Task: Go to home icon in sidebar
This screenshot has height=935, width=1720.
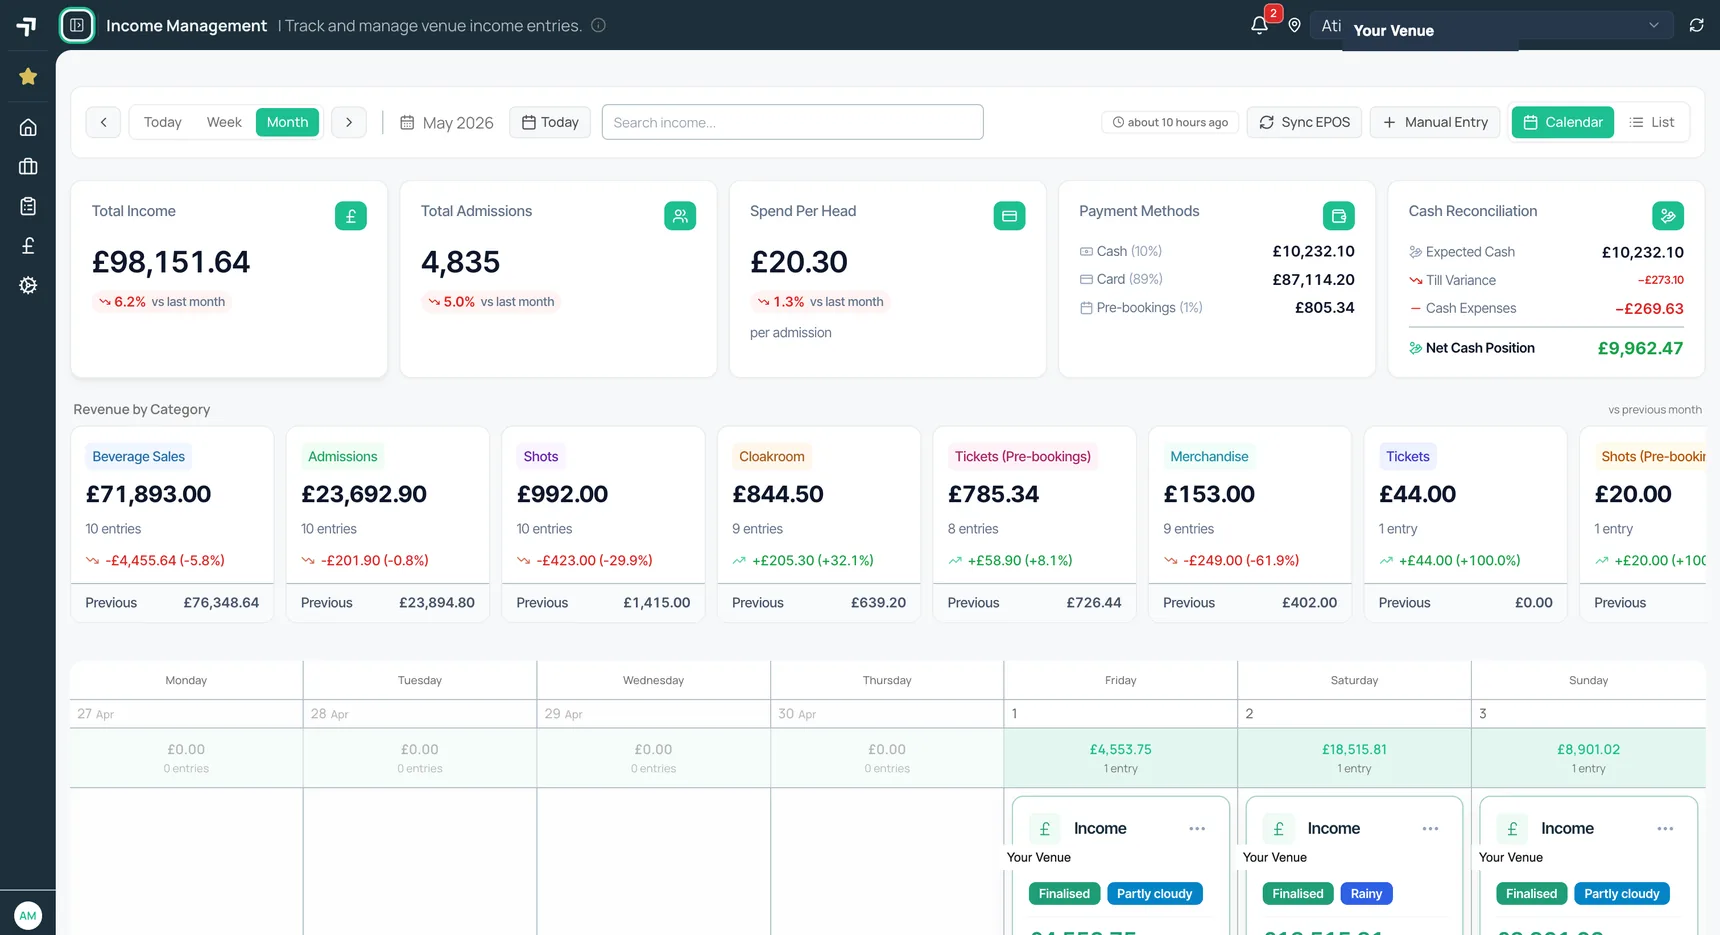Action: click(28, 127)
